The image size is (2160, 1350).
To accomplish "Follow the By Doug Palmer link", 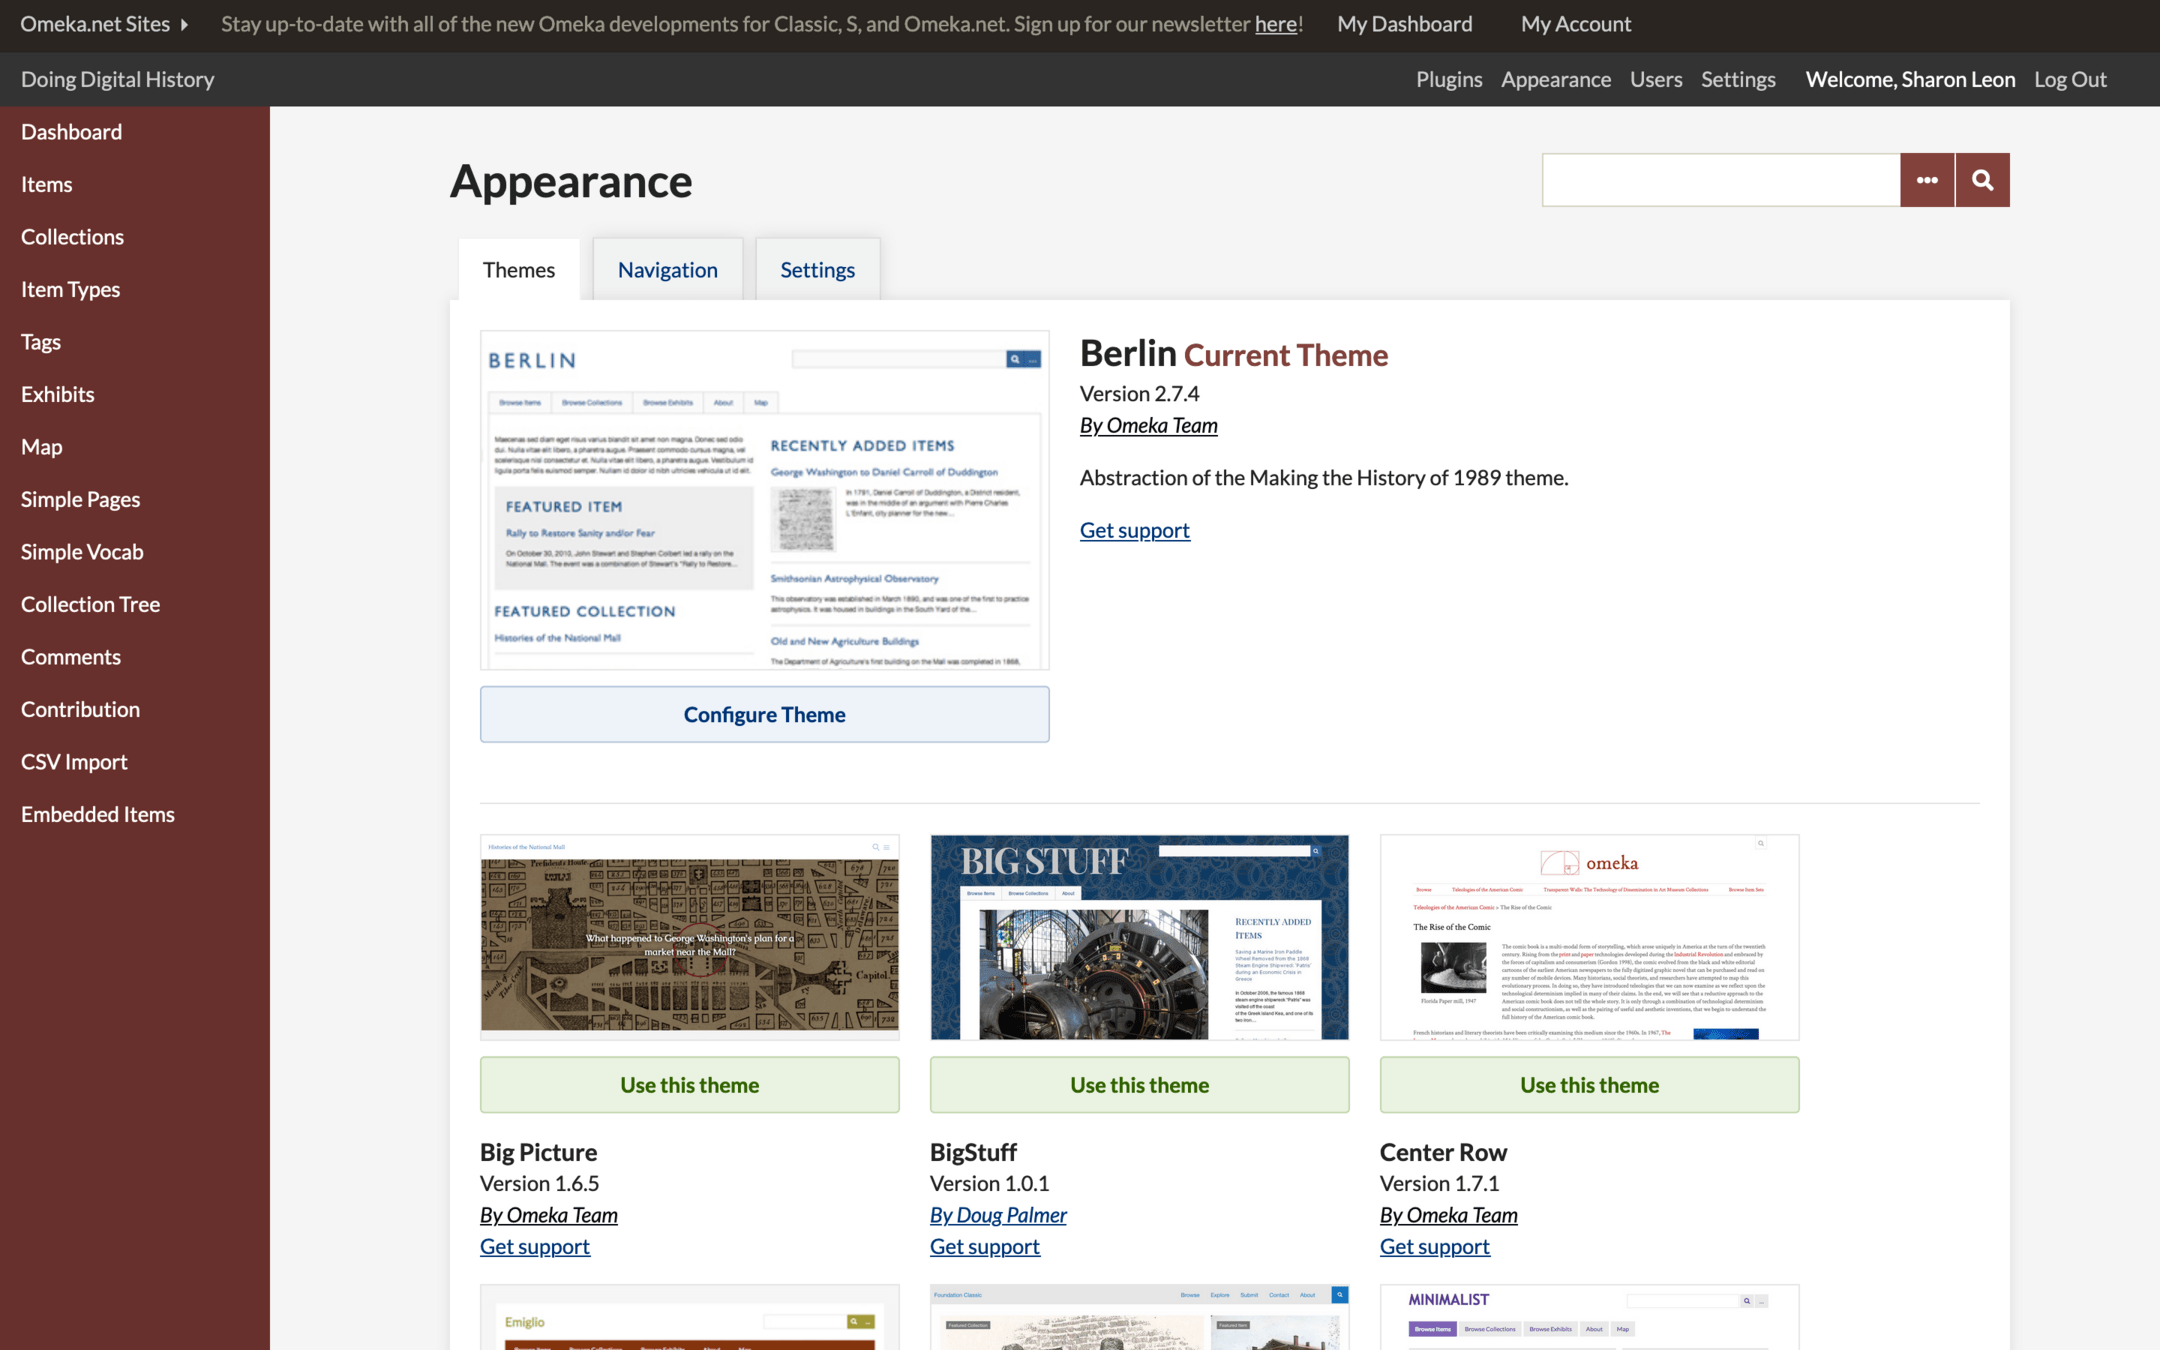I will [997, 1215].
